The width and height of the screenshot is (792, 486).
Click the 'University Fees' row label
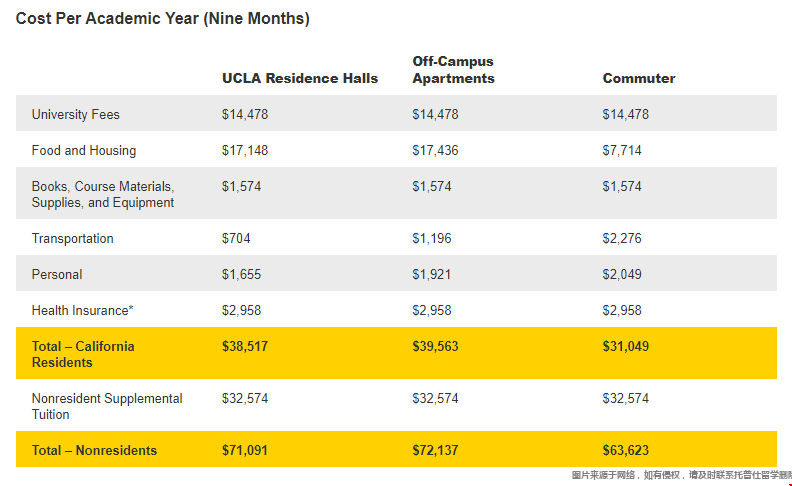[x=76, y=115]
